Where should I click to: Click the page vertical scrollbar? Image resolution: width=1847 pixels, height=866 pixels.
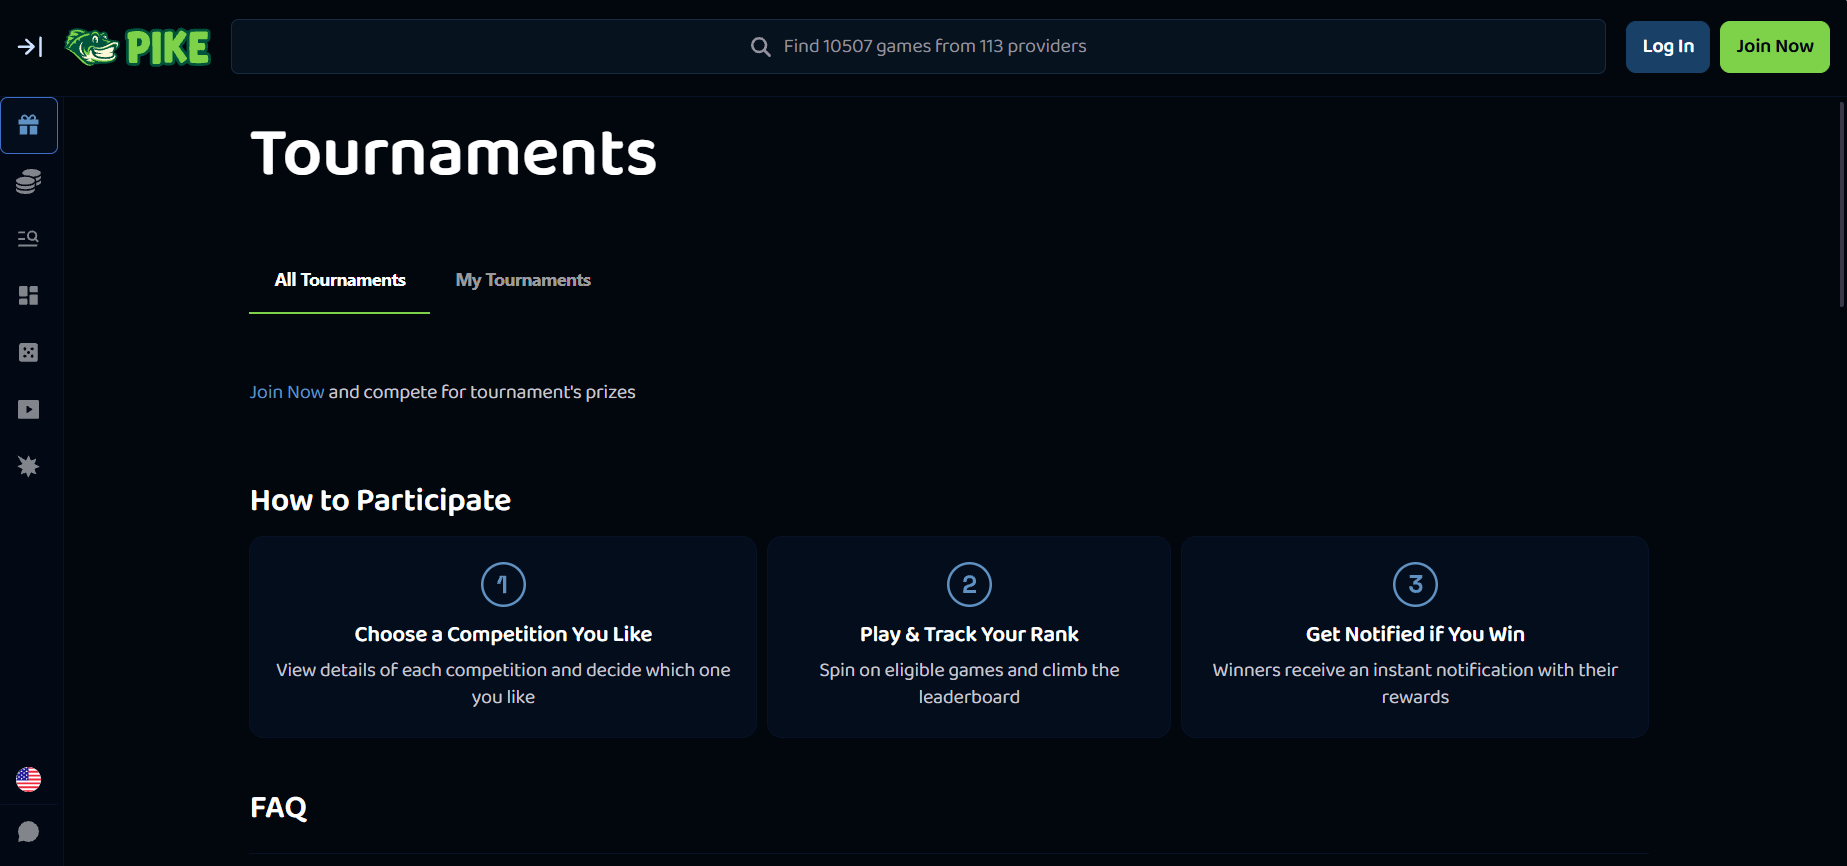coord(1842,205)
